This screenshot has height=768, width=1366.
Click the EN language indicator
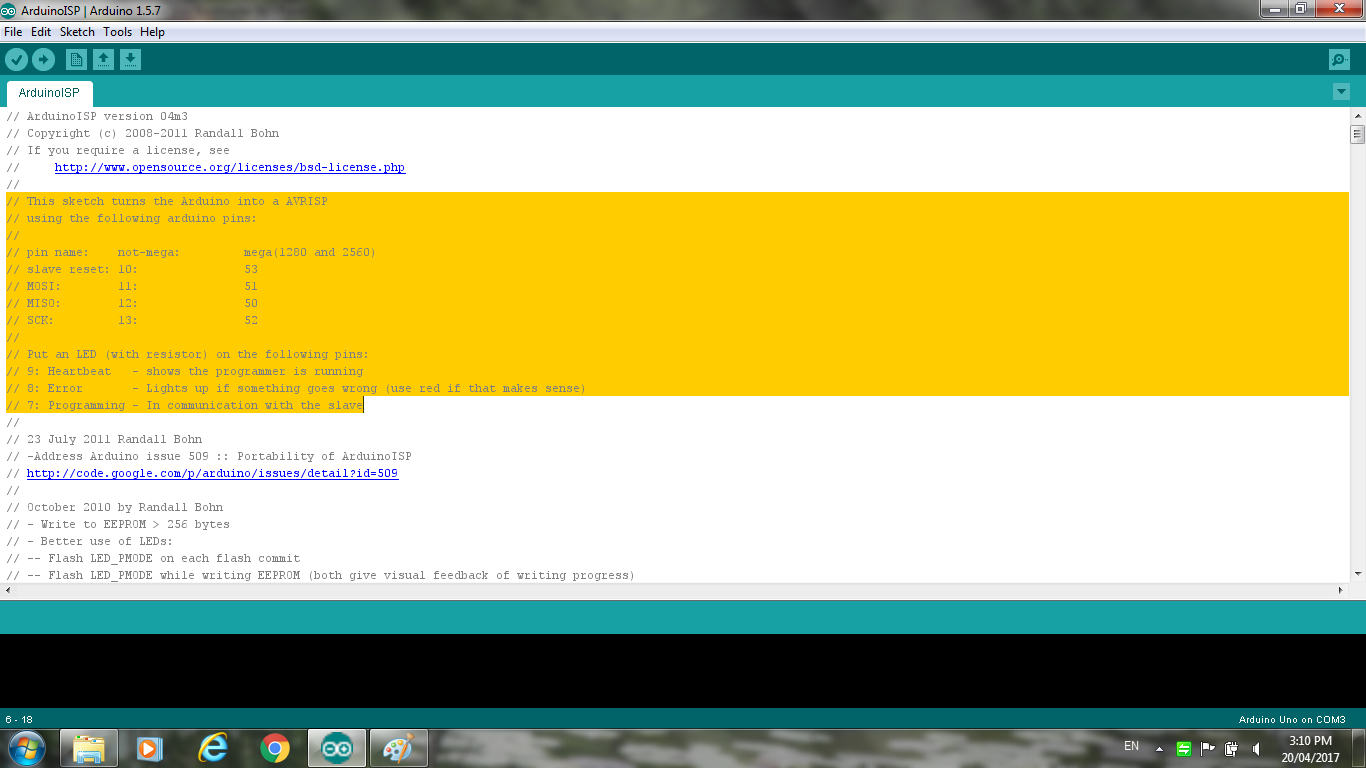coord(1131,746)
